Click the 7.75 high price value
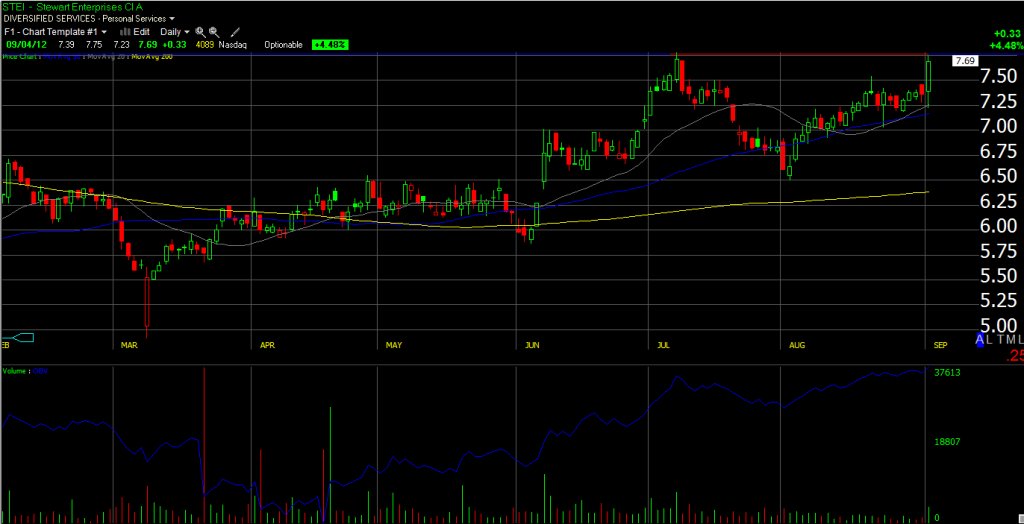 pyautogui.click(x=93, y=44)
